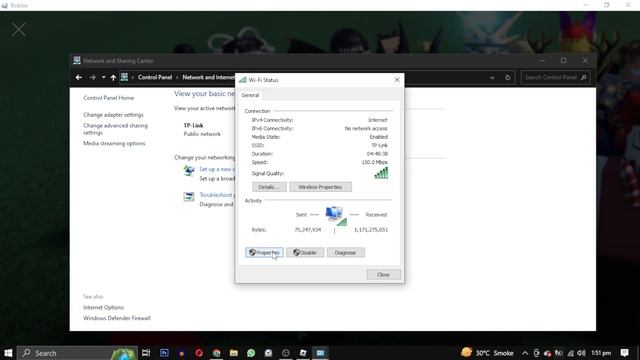The image size is (640, 360).
Task: Open File Explorer from taskbar
Action: [234, 353]
